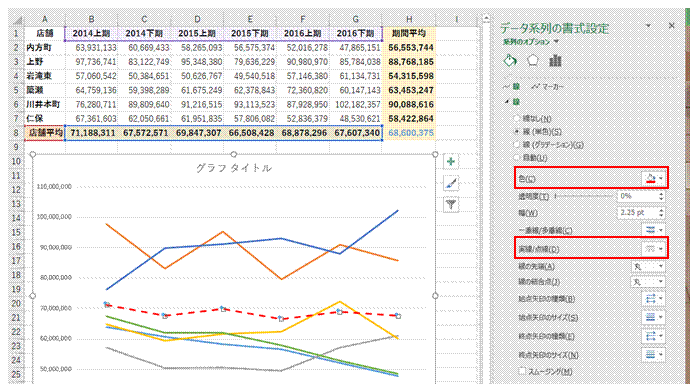
Task: Open the Fill & Line paint bucket tab
Action: (x=510, y=61)
